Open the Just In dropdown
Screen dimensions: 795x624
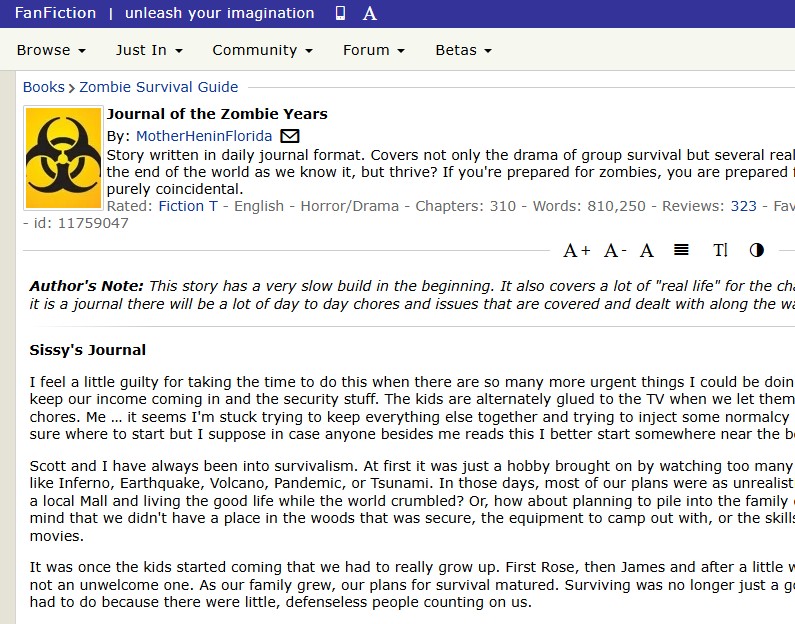[149, 50]
